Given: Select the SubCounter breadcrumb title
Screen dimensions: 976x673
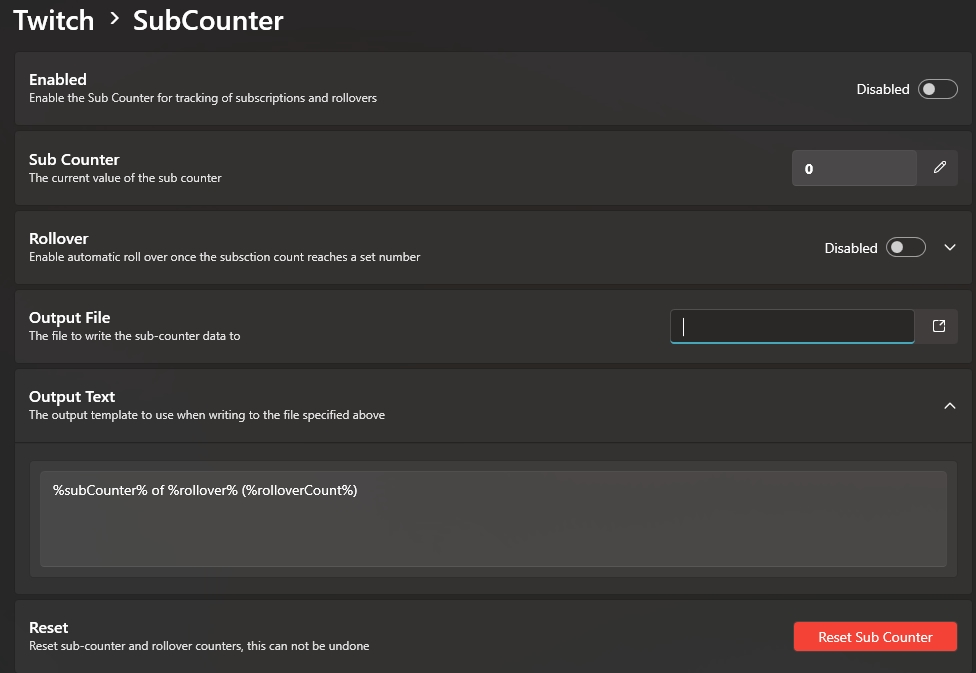Looking at the screenshot, I should [x=208, y=20].
